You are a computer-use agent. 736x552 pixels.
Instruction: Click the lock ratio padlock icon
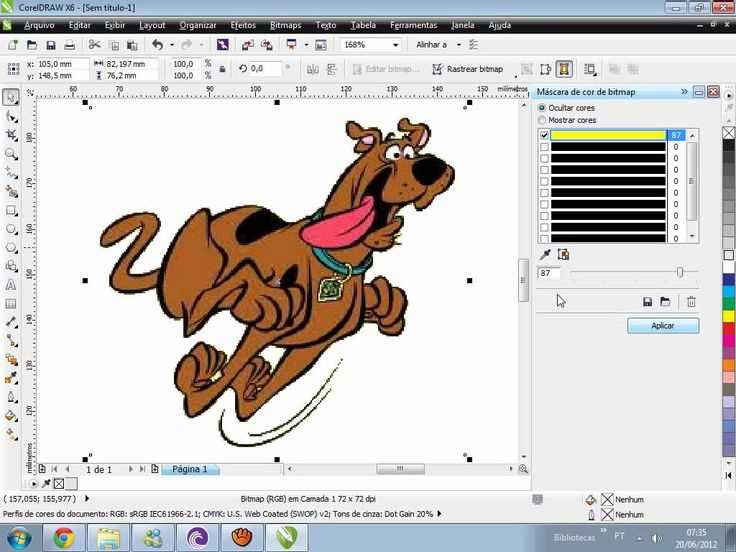(x=222, y=69)
